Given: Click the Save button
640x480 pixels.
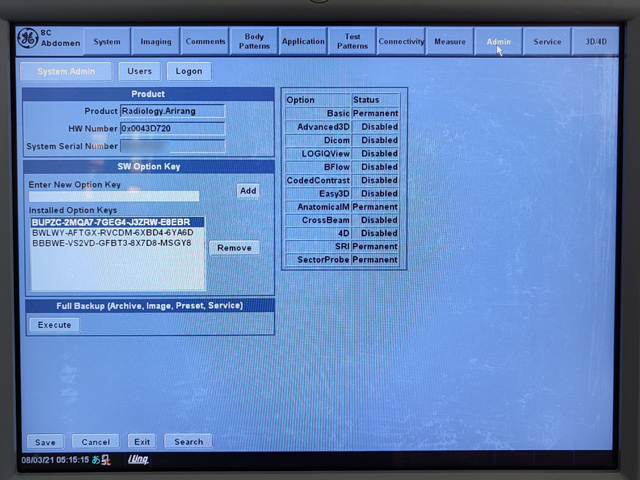Looking at the screenshot, I should click(x=45, y=442).
